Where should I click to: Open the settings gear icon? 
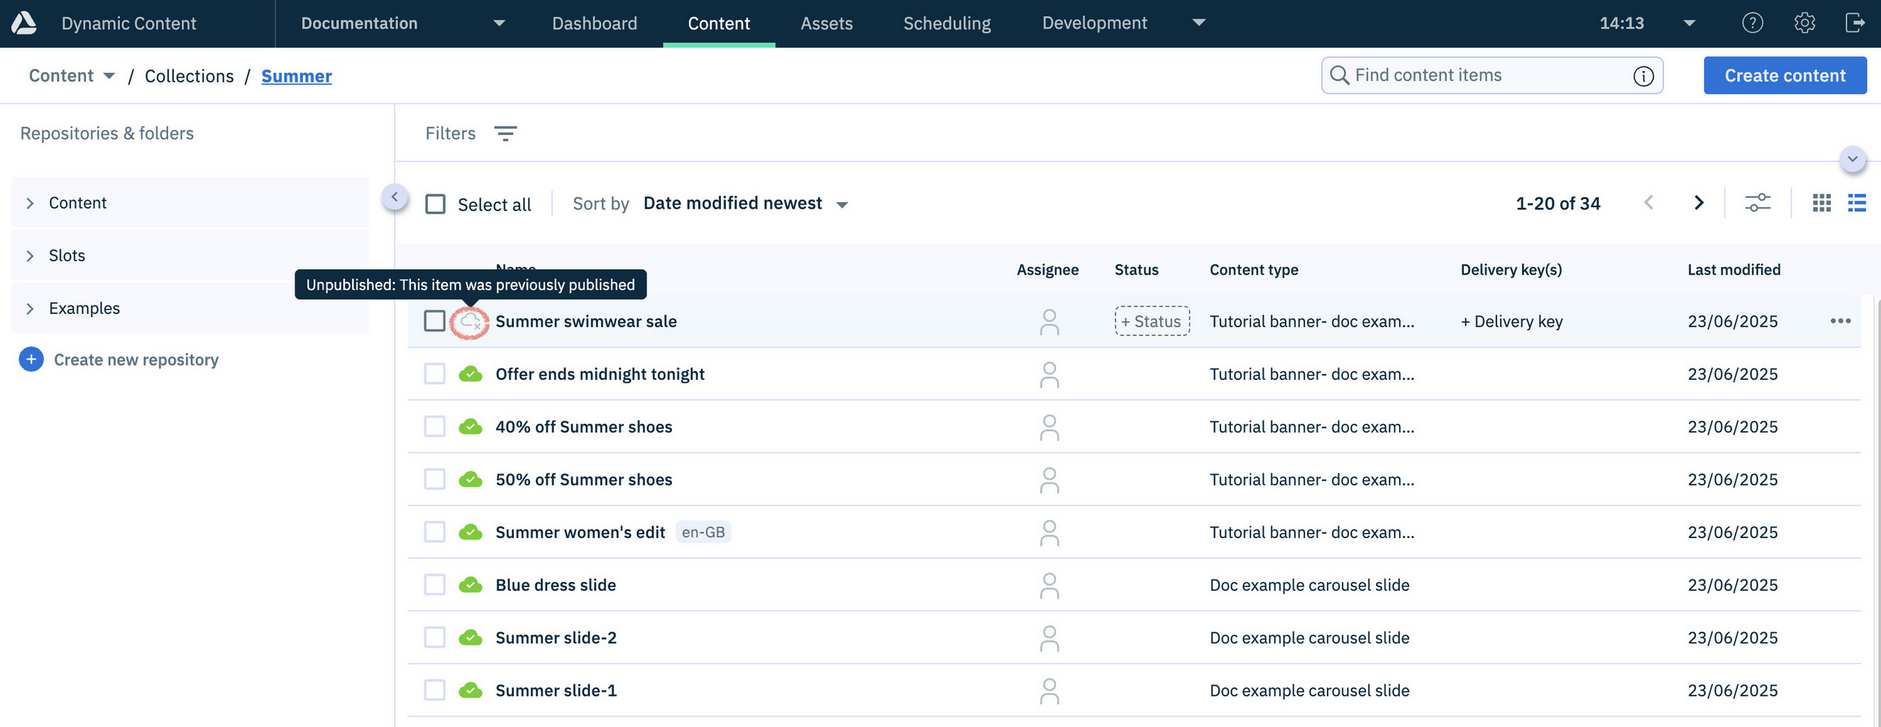(1804, 23)
